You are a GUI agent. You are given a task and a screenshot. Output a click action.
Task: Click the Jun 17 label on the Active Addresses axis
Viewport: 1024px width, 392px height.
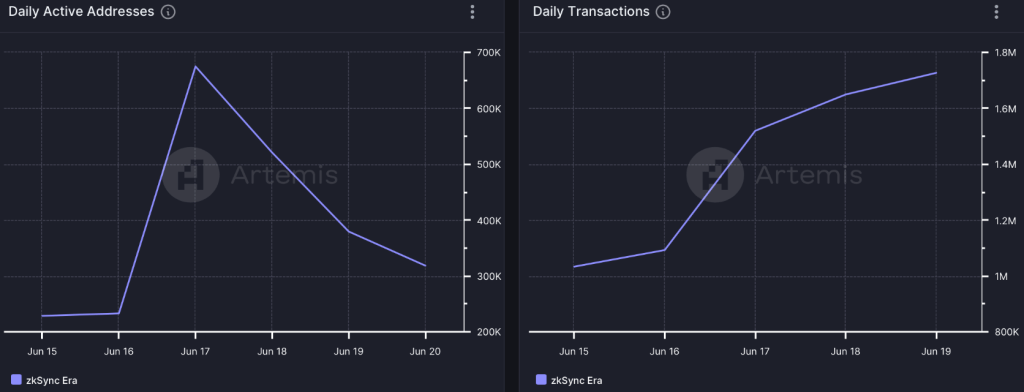tap(195, 351)
